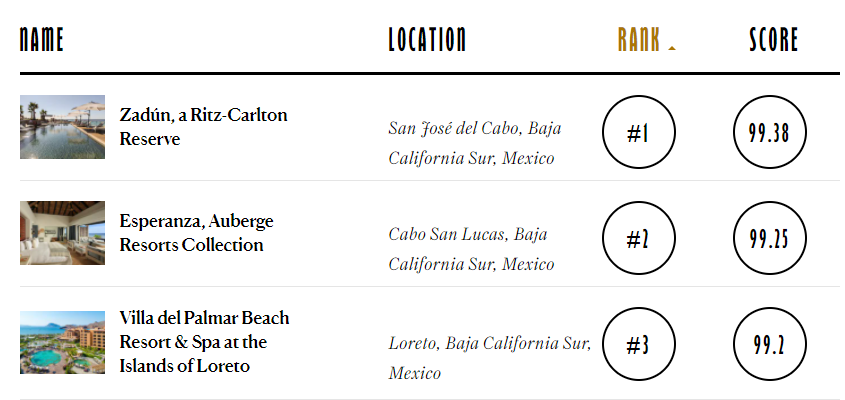This screenshot has height=400, width=845.
Task: Click the 99.2 score circle
Action: 769,346
